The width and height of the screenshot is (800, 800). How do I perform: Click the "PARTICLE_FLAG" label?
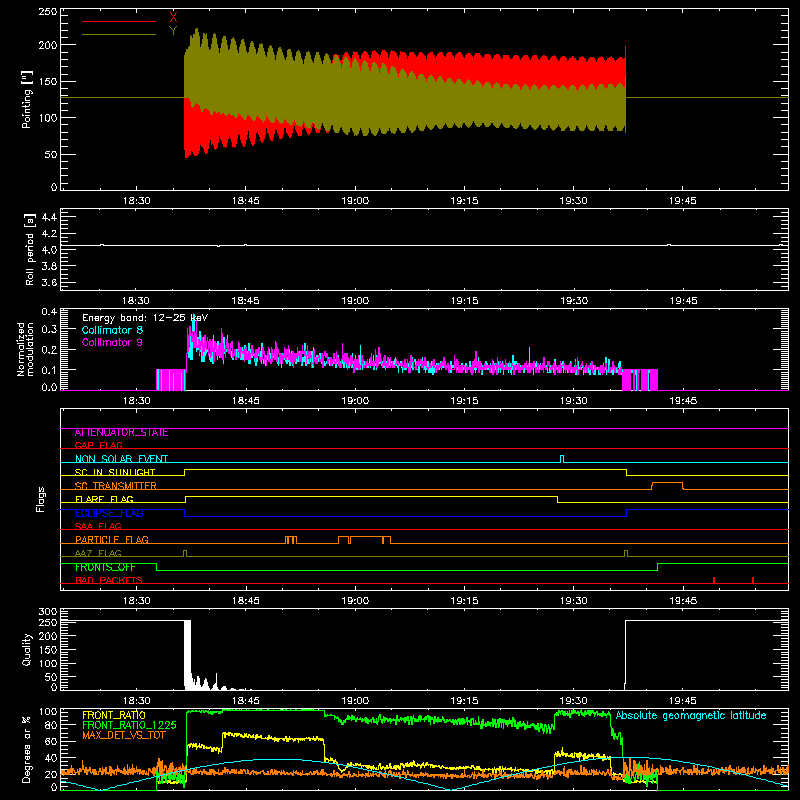[112, 540]
